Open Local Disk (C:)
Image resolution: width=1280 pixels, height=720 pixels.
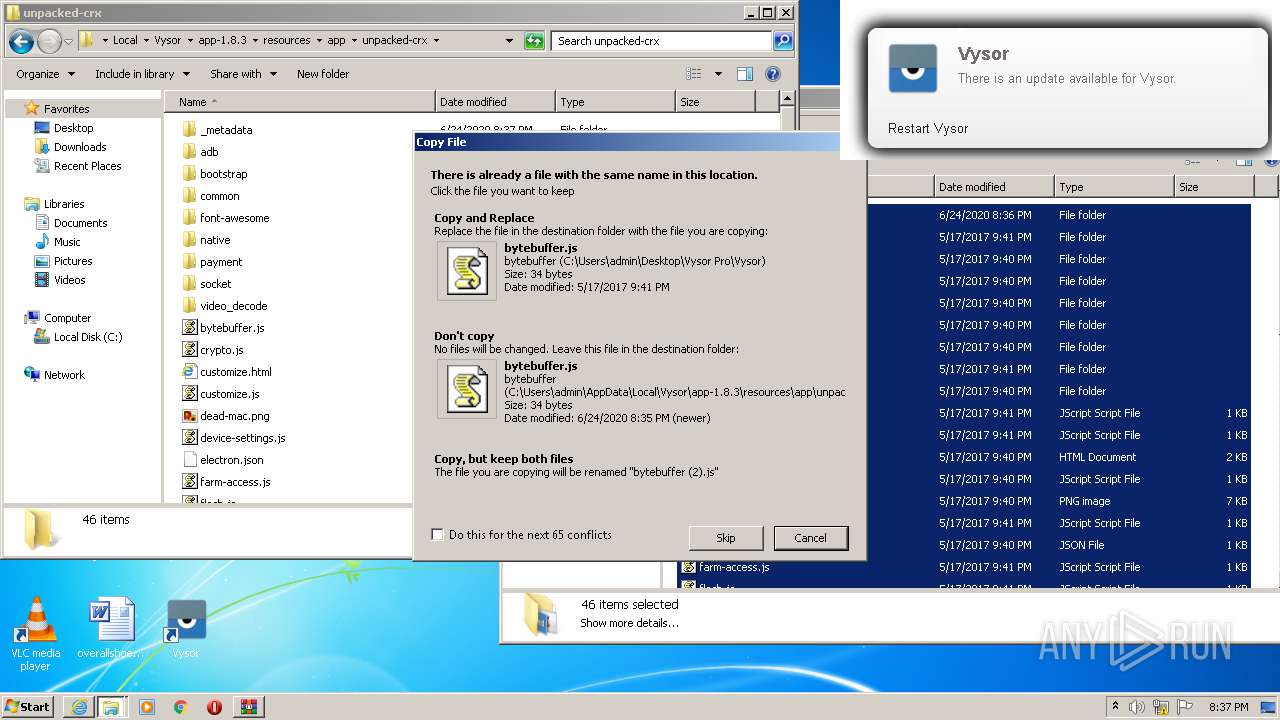tap(78, 337)
